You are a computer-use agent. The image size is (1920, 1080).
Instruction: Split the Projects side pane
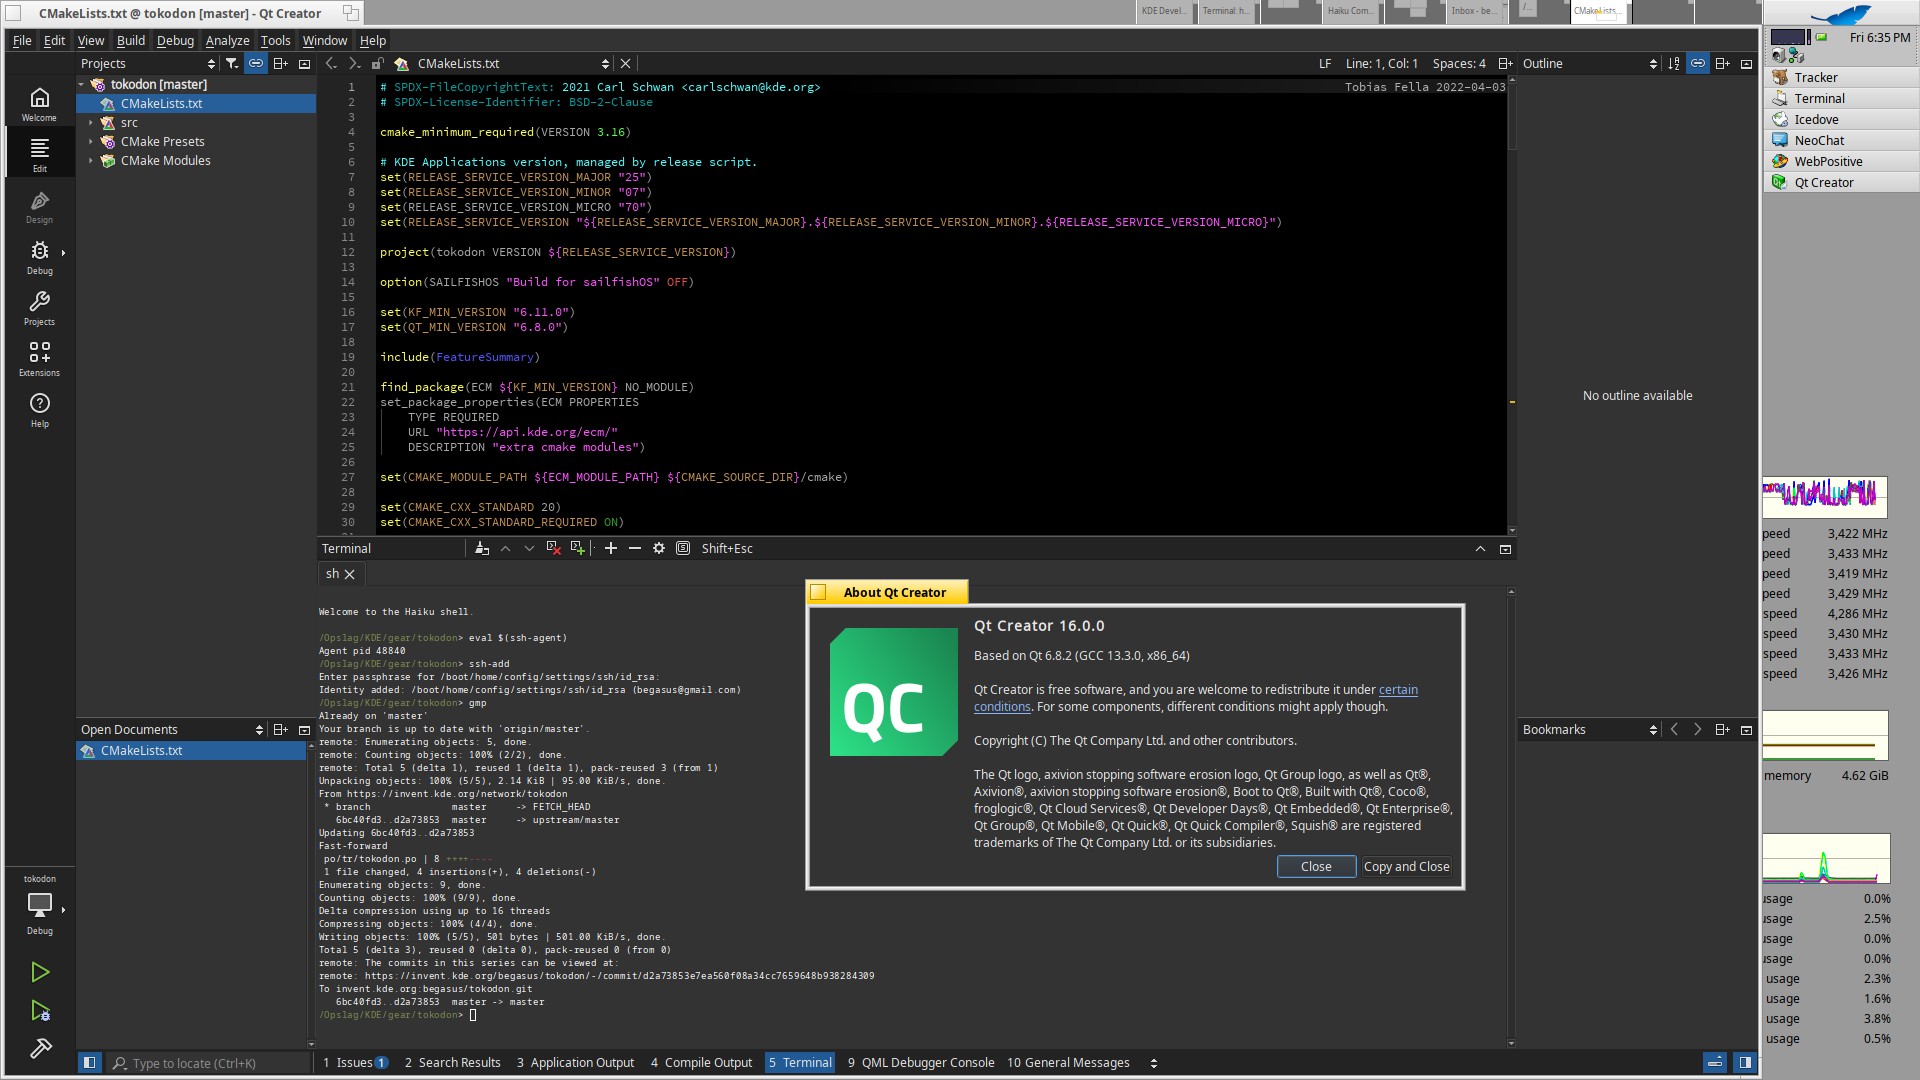[x=280, y=63]
